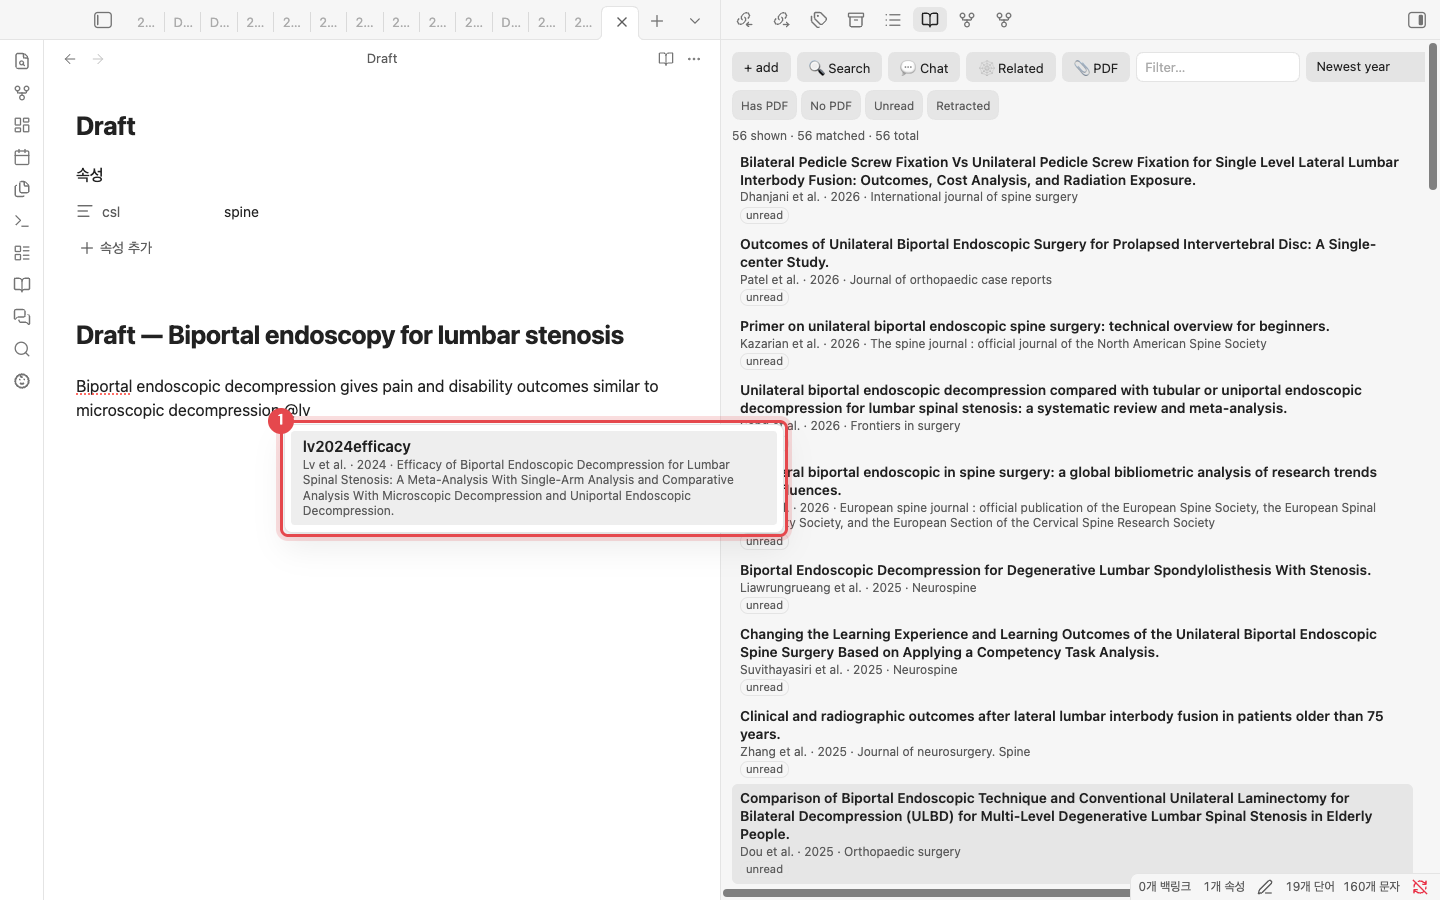Click the + add button
Screen dimensions: 1440x900
pos(761,67)
